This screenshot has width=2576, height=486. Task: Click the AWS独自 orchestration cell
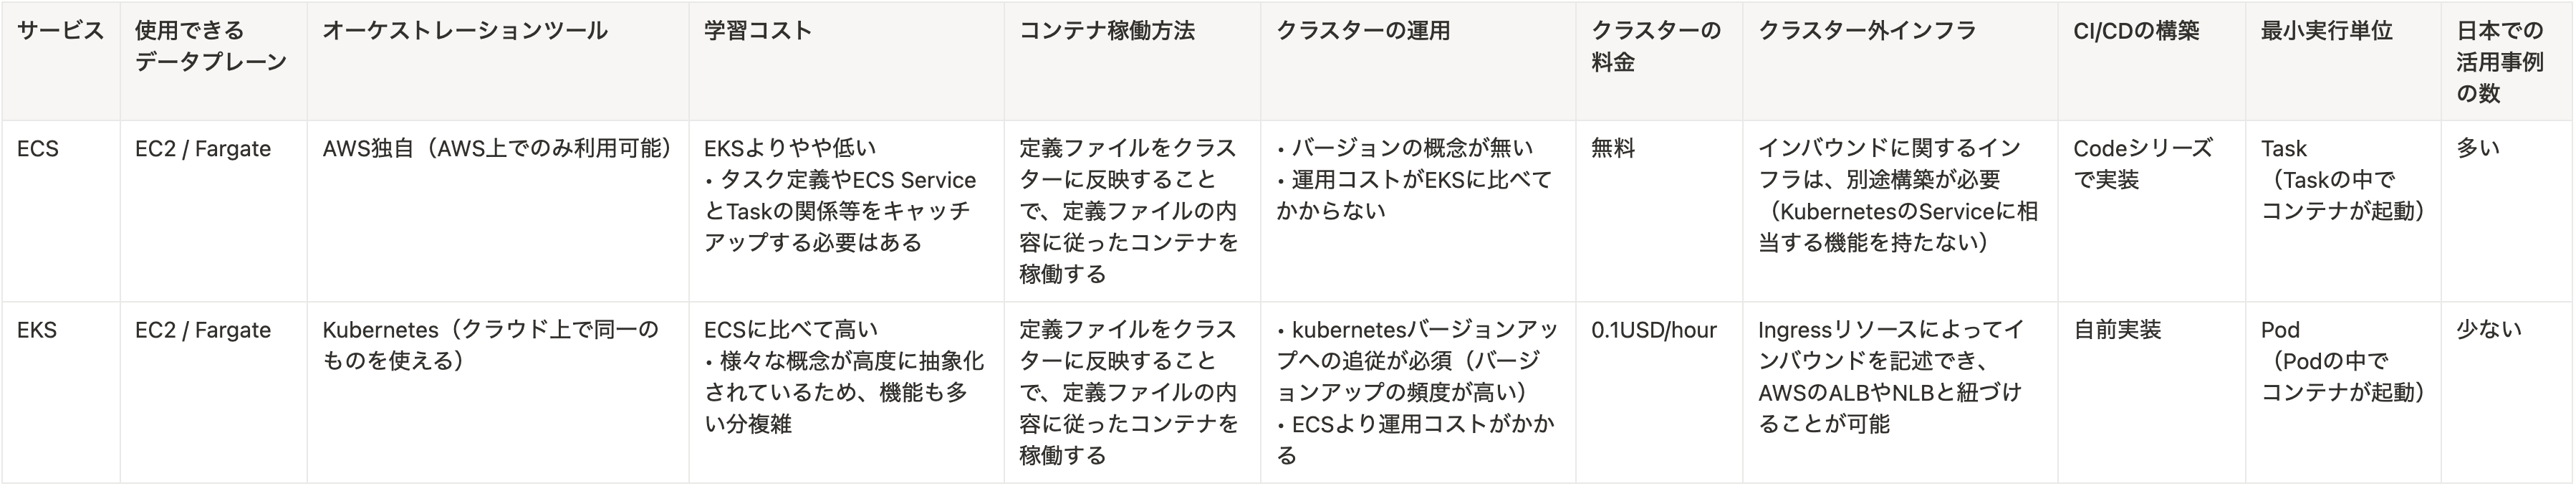497,211
